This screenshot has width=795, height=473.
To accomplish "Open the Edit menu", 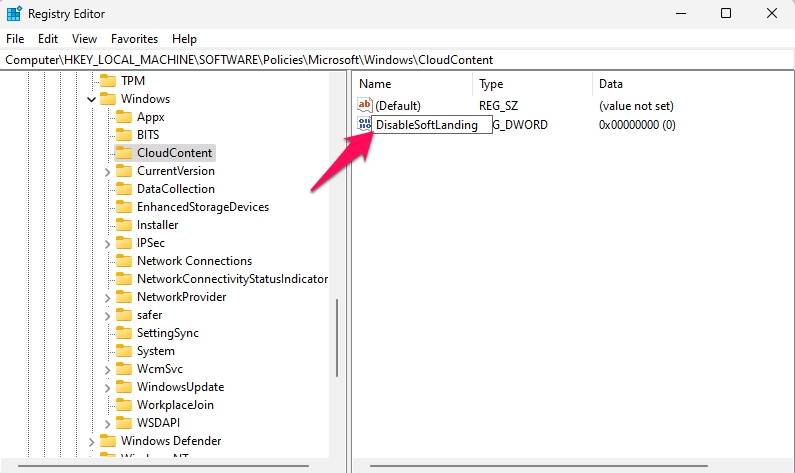I will (48, 39).
